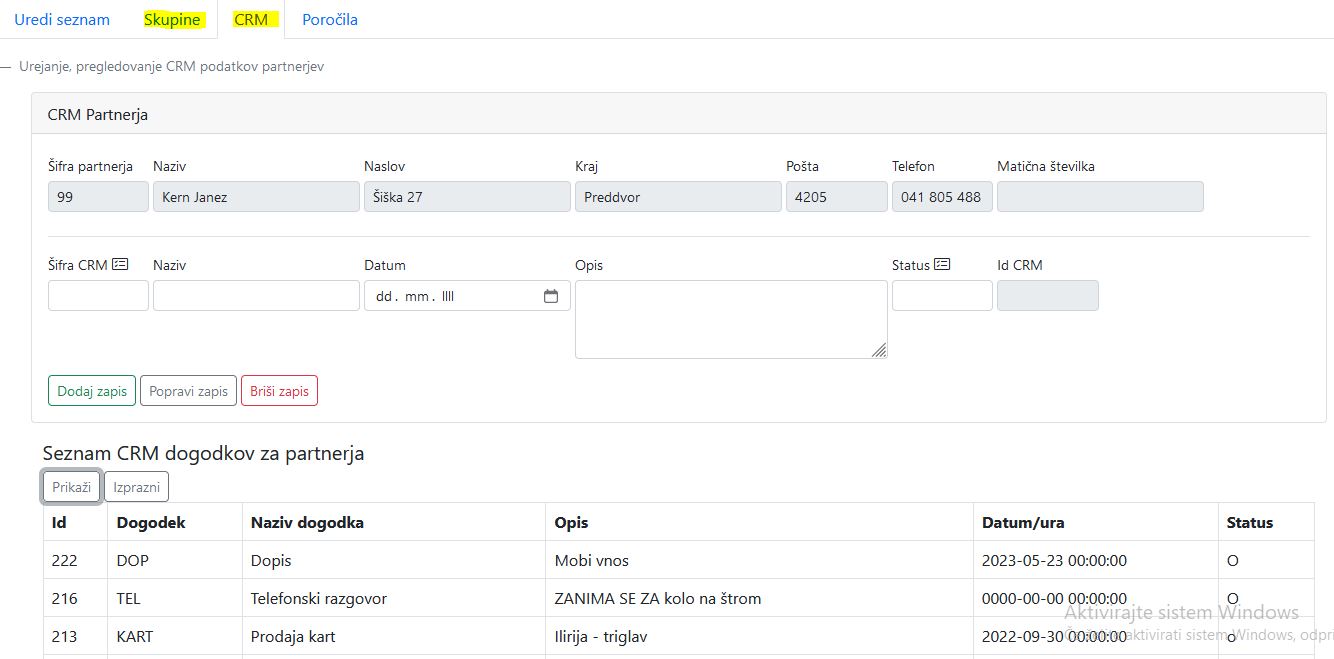The image size is (1334, 659).
Task: Open the calendar picker in Datum field
Action: point(551,296)
